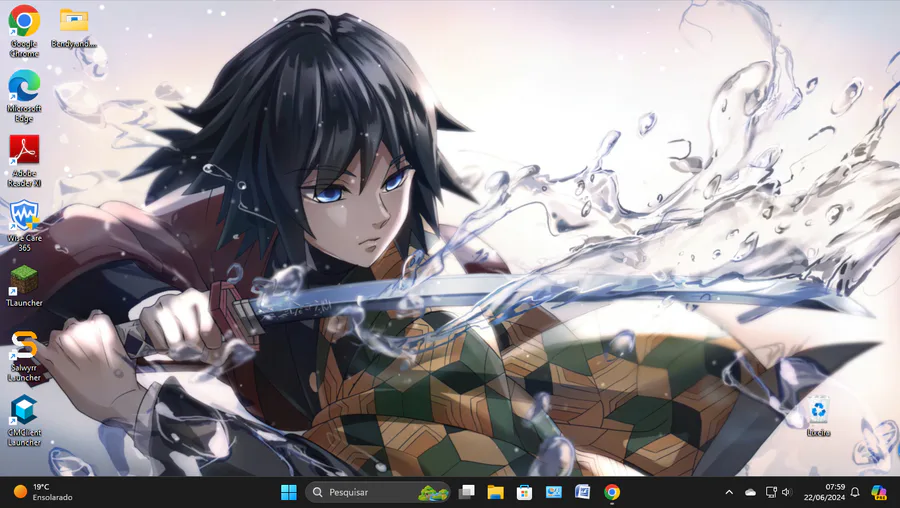Open the photo app icon on taskbar
The image size is (900, 508).
click(x=553, y=492)
